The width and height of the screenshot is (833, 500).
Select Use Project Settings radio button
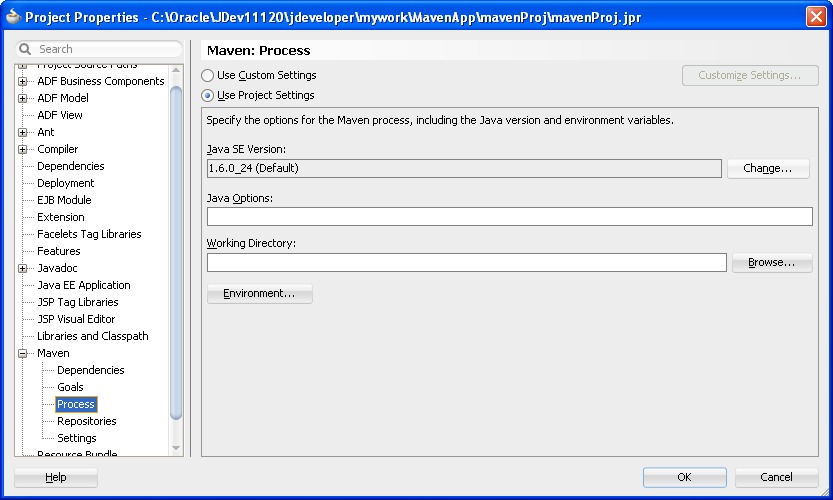pos(207,96)
